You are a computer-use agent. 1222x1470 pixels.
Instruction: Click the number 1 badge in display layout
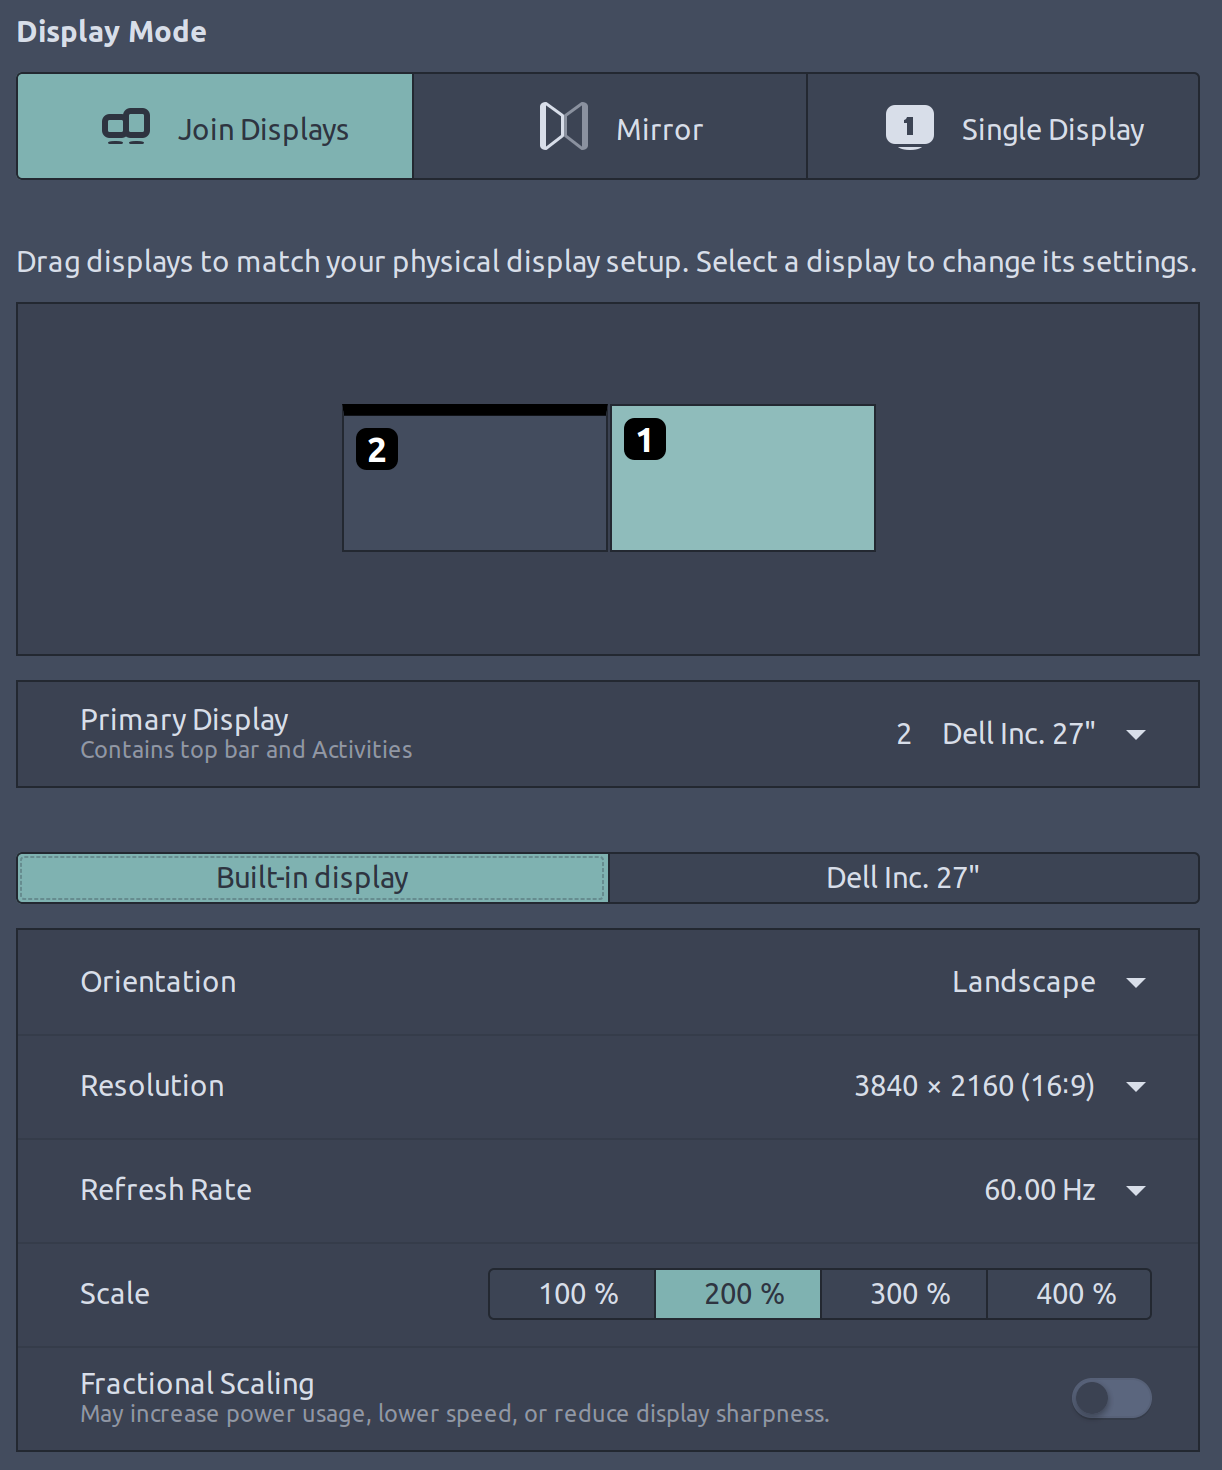[x=645, y=439]
